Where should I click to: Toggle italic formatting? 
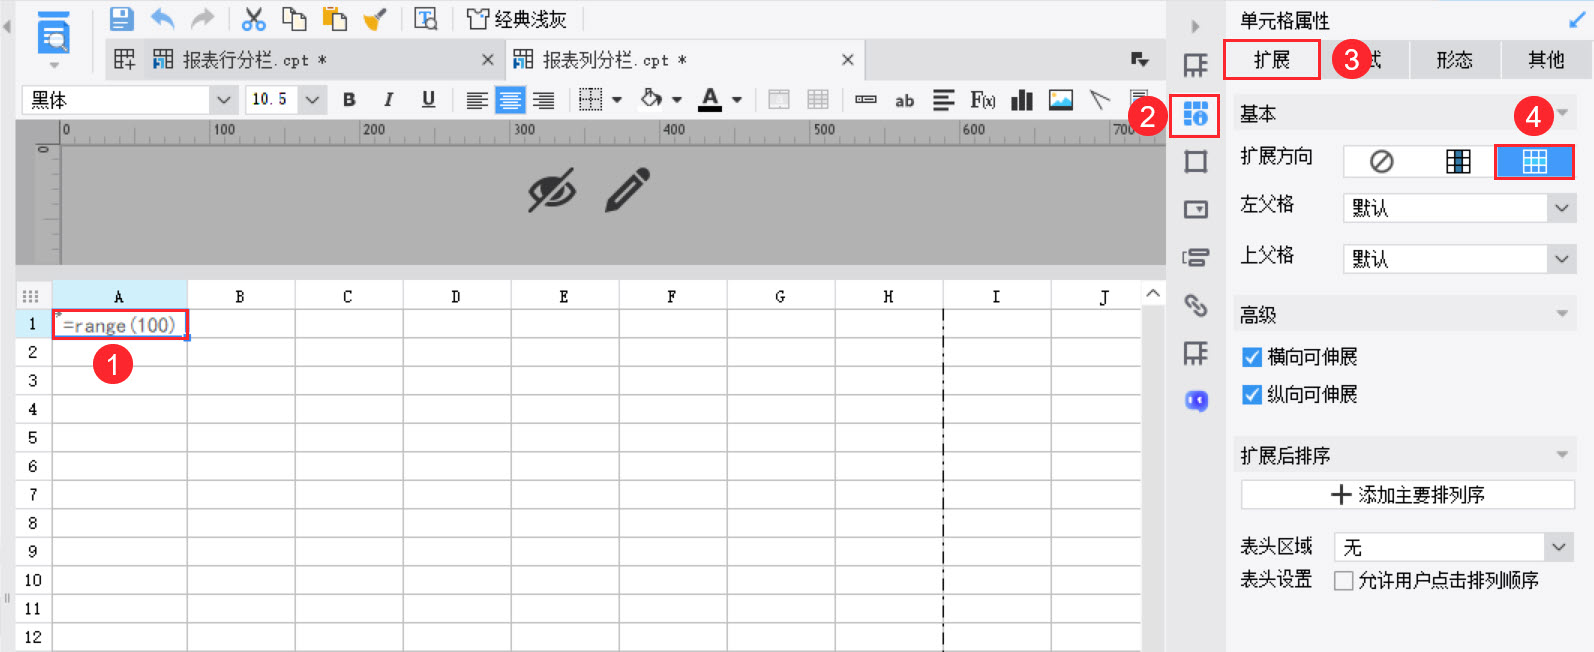[x=388, y=100]
